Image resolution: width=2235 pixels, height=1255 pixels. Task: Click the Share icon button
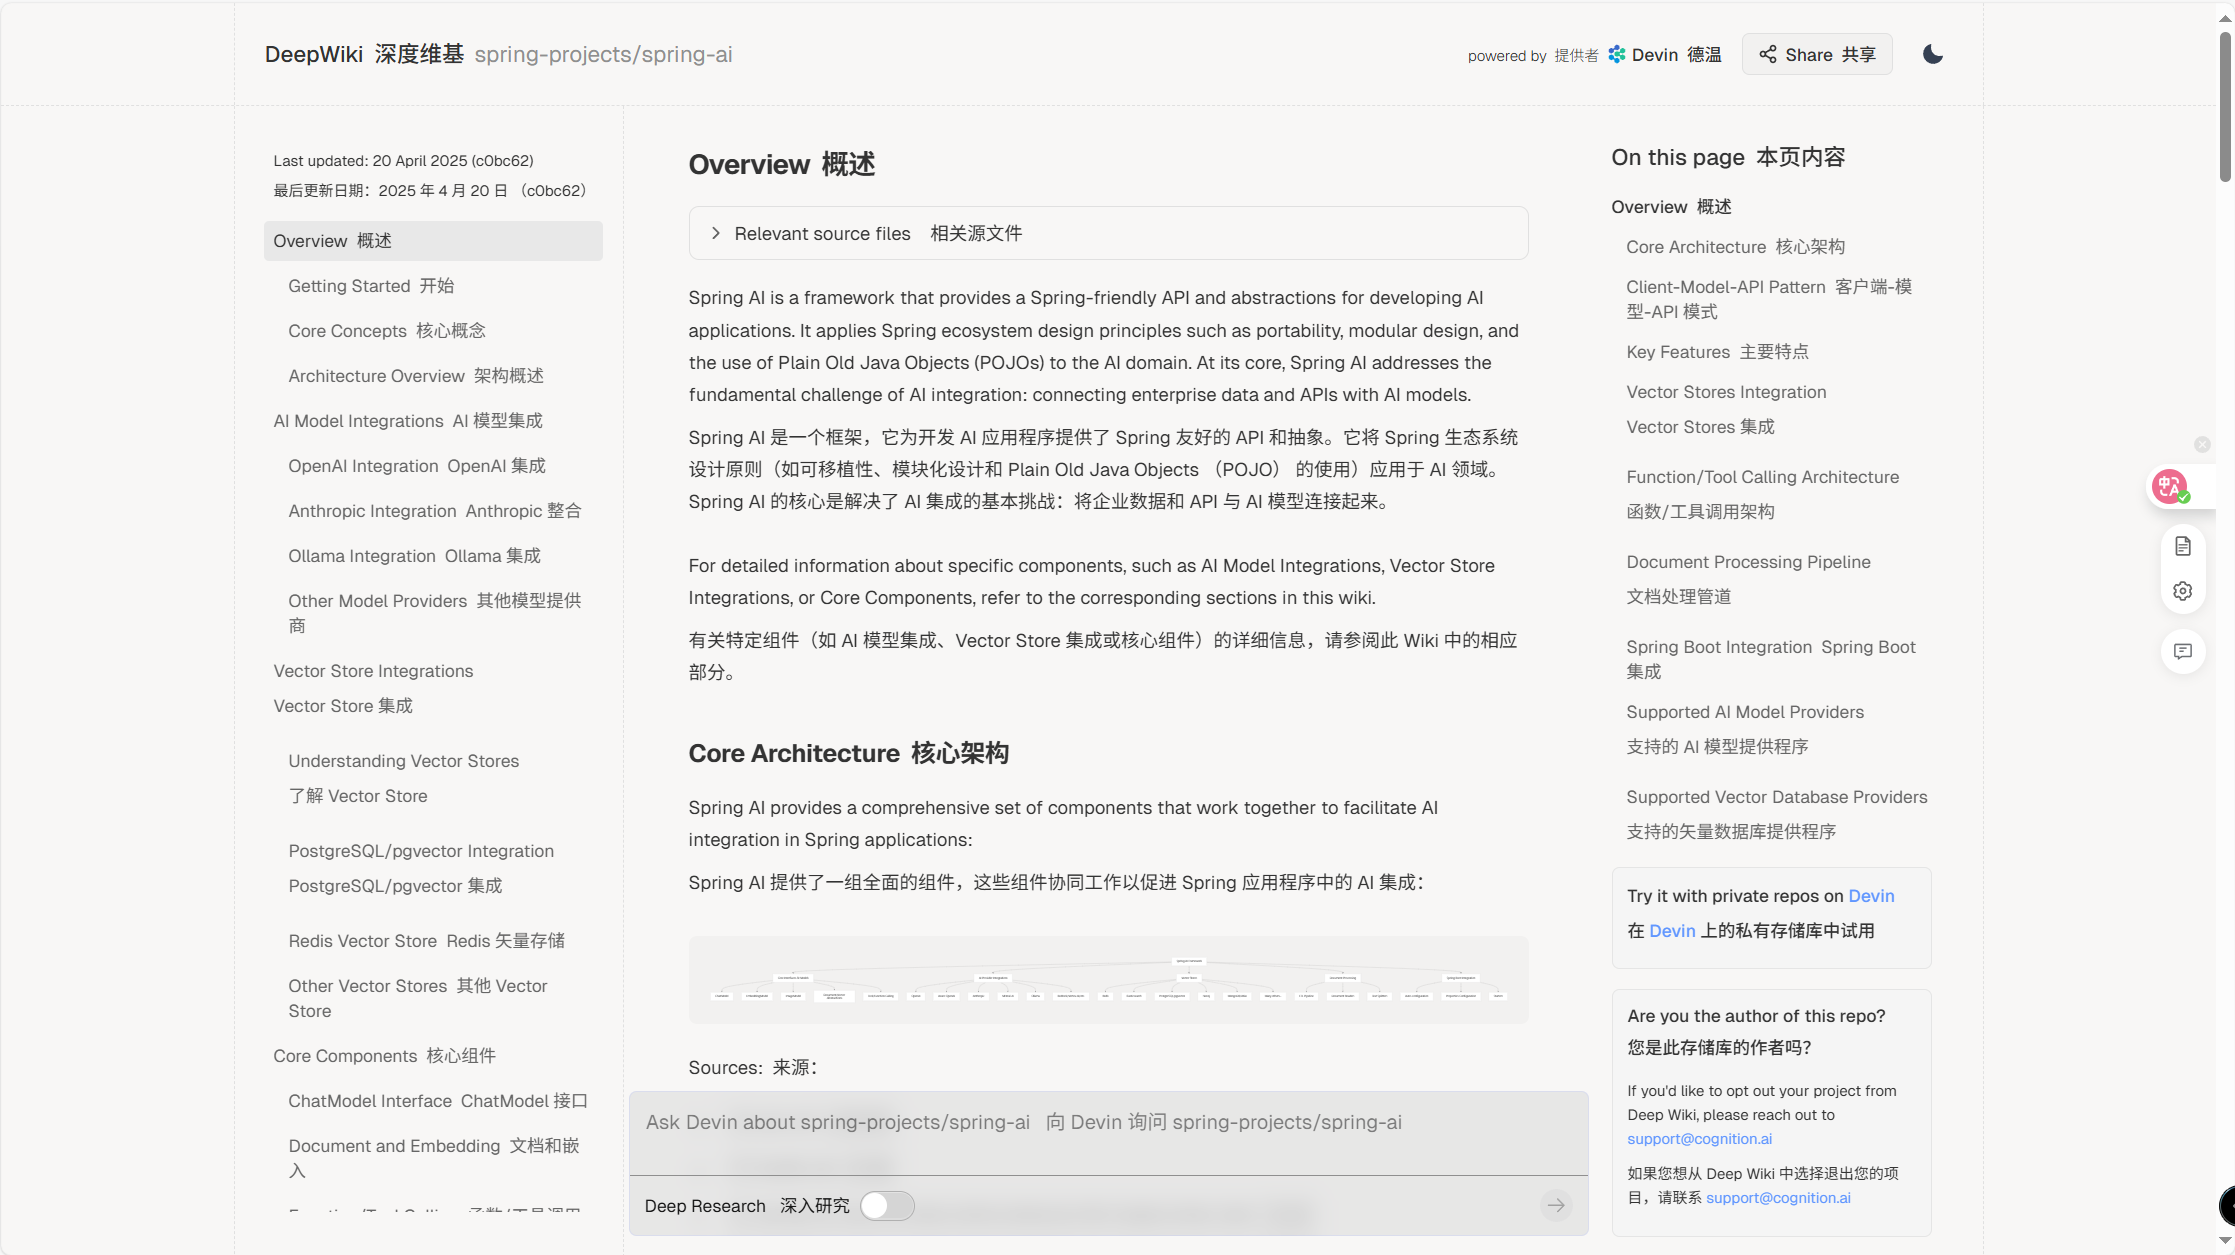1817,54
